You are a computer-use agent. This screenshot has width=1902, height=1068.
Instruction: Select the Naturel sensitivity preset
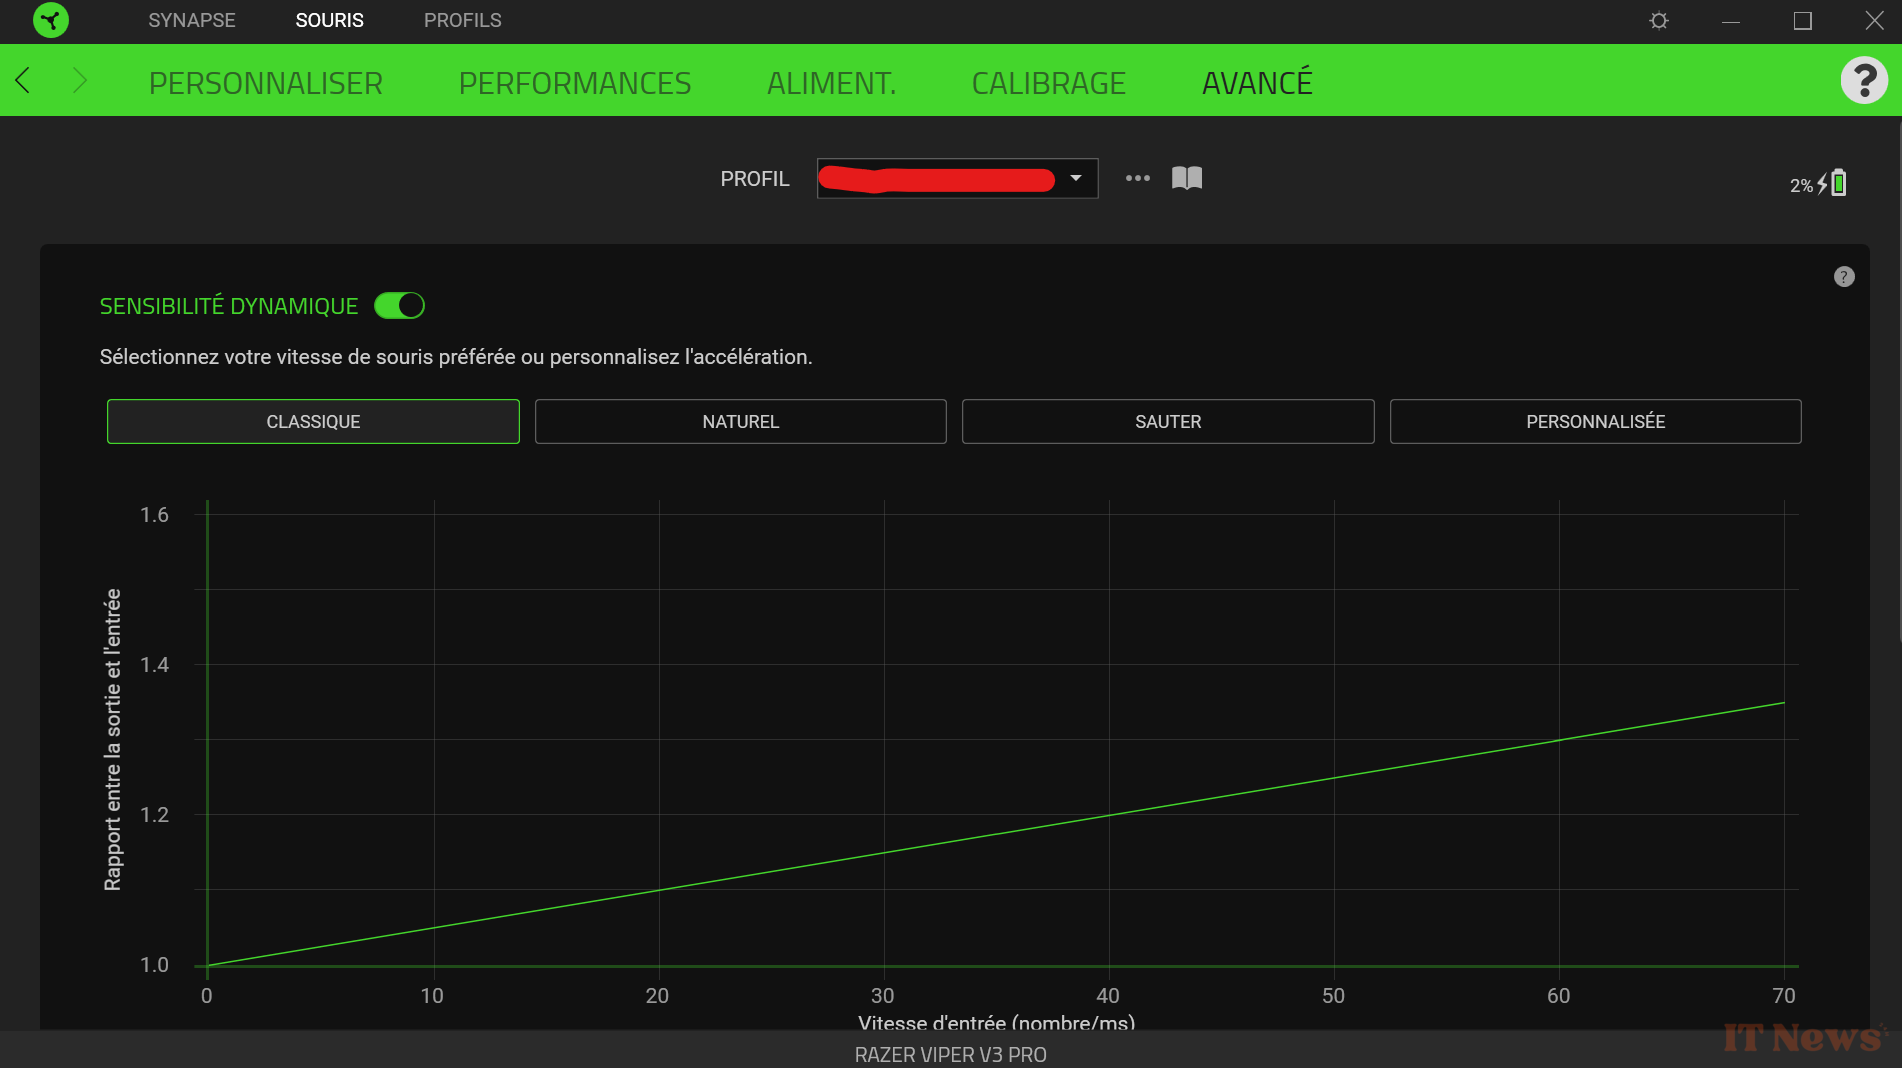pos(740,422)
